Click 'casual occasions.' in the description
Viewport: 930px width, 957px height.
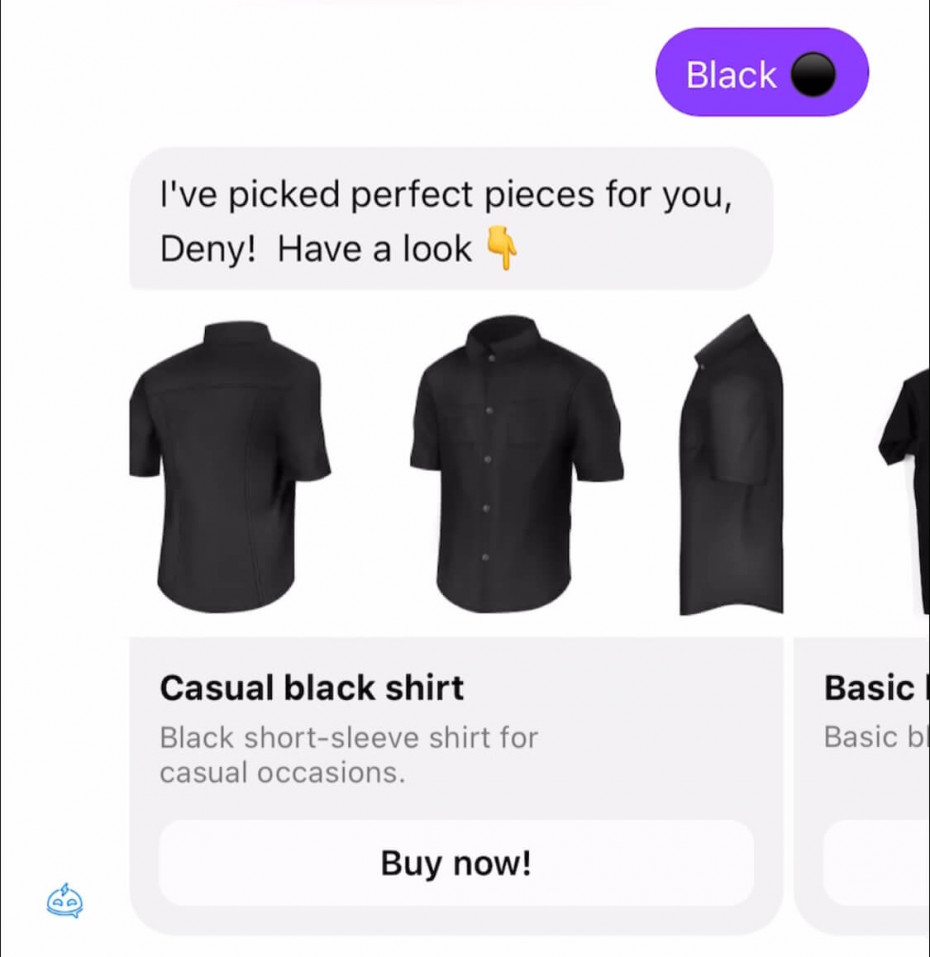pyautogui.click(x=283, y=773)
